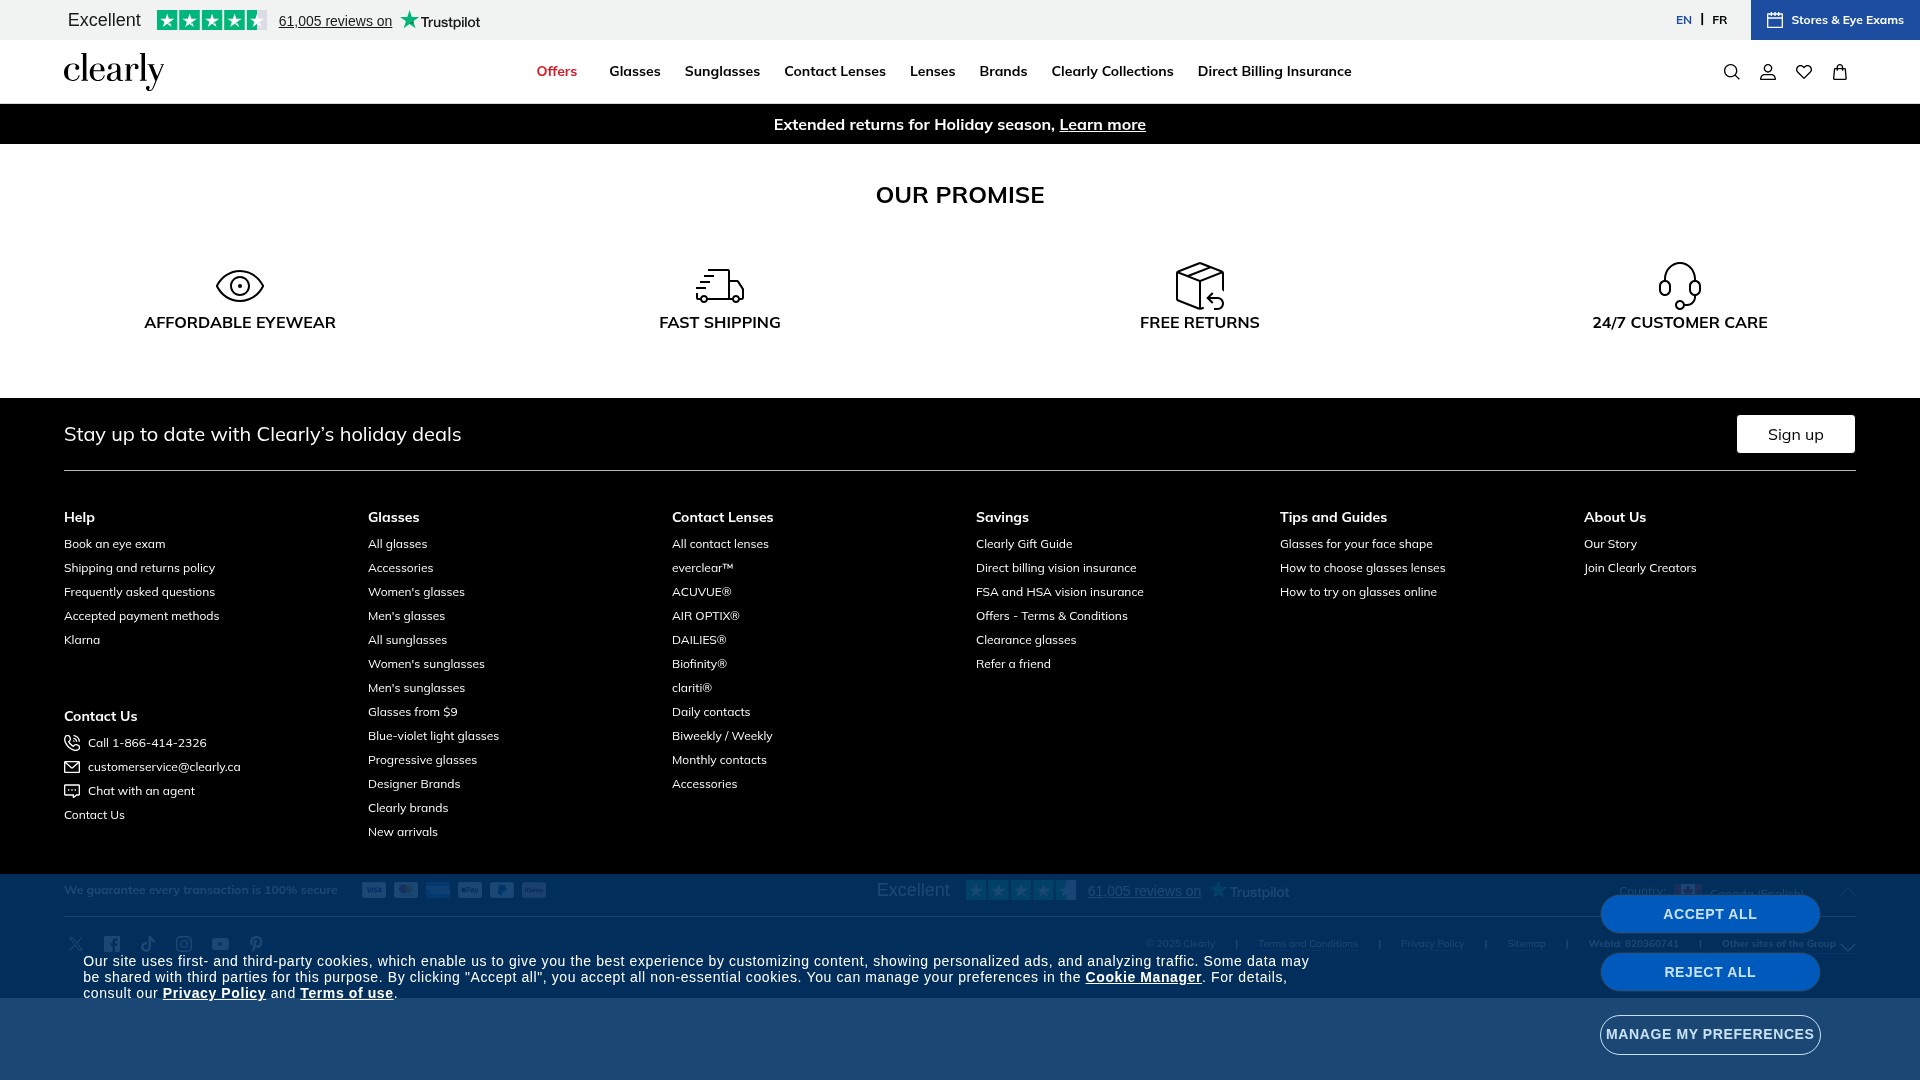This screenshot has width=1920, height=1080.
Task: Click the Affordable Eyewear eye icon
Action: (240, 286)
